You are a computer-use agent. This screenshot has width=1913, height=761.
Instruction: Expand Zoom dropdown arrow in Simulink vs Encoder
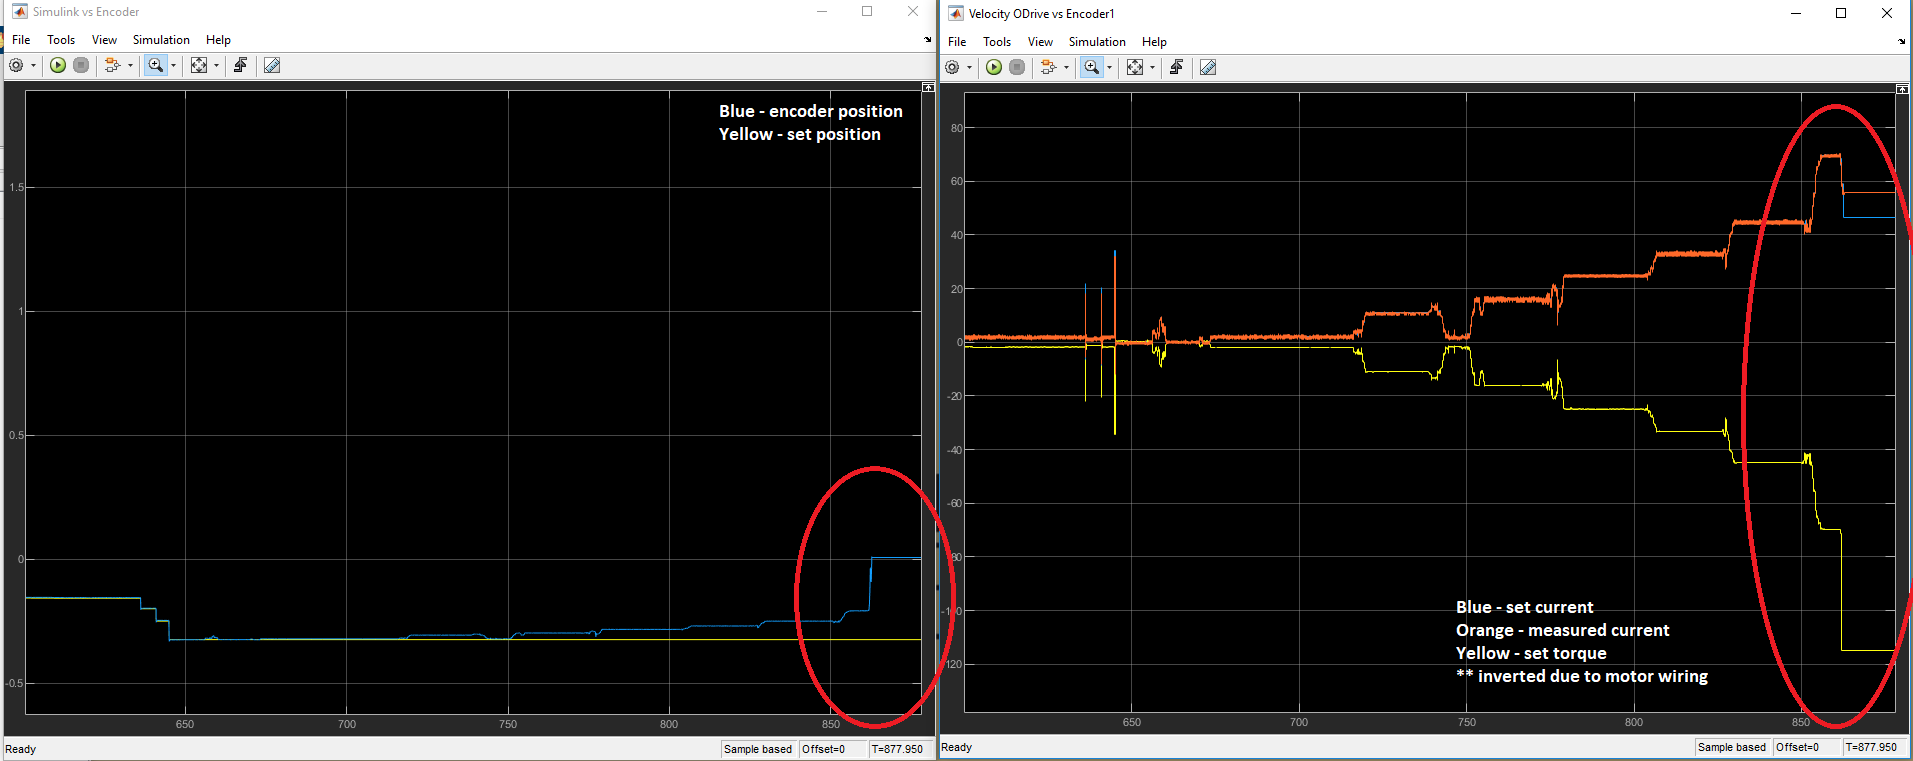tap(173, 66)
